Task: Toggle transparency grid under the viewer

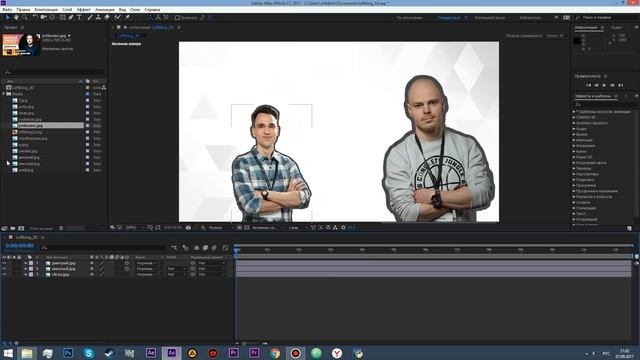Action: click(x=247, y=228)
